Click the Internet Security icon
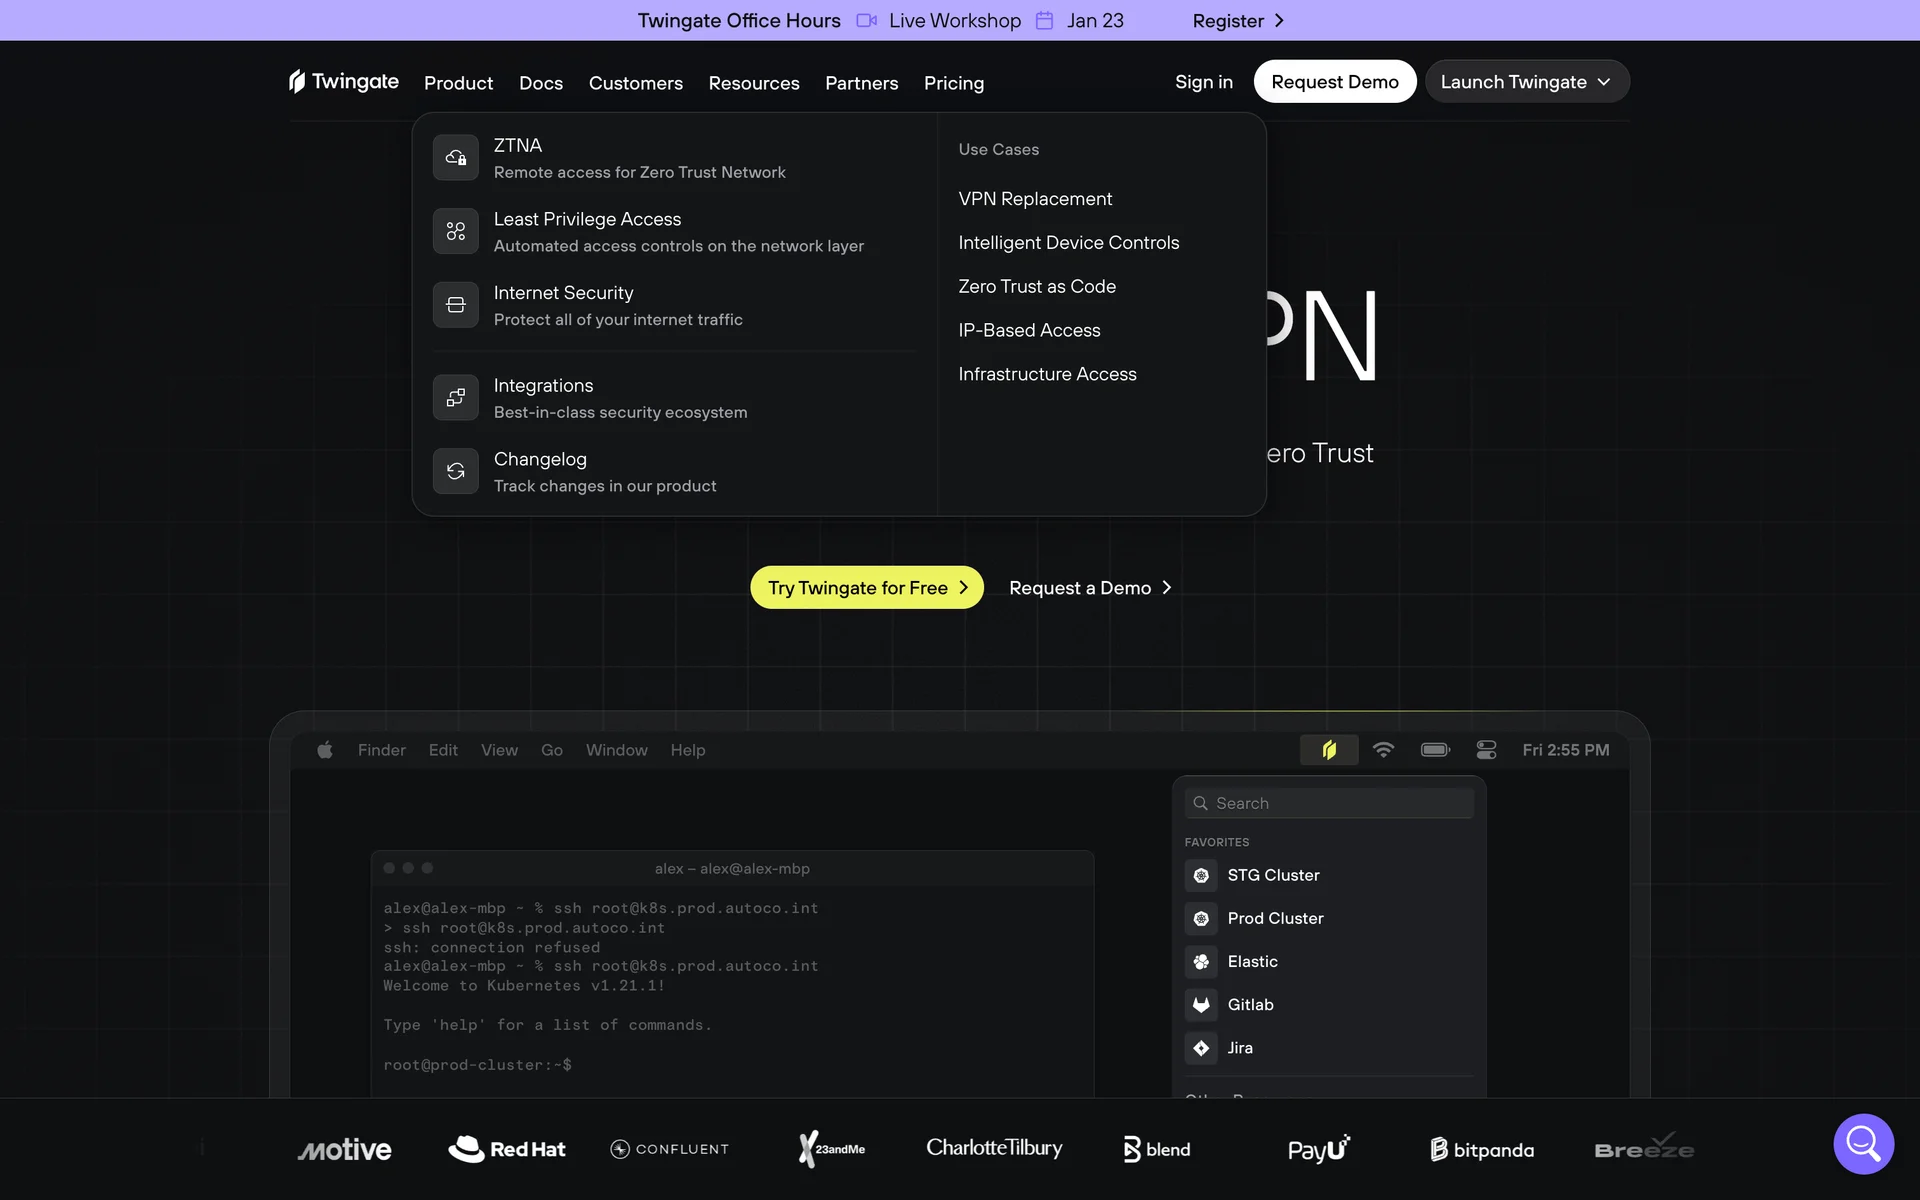This screenshot has height=1200, width=1920. coord(455,305)
